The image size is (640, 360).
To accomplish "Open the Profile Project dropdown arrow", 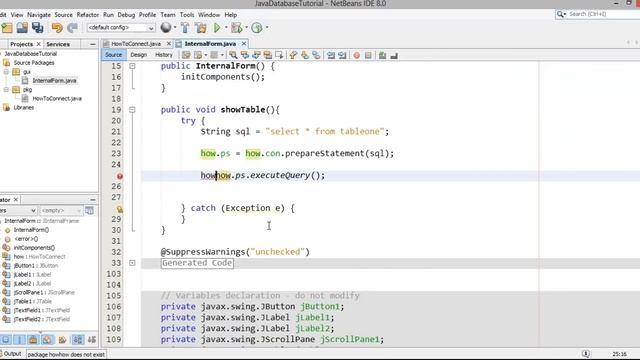I will pyautogui.click(x=267, y=28).
